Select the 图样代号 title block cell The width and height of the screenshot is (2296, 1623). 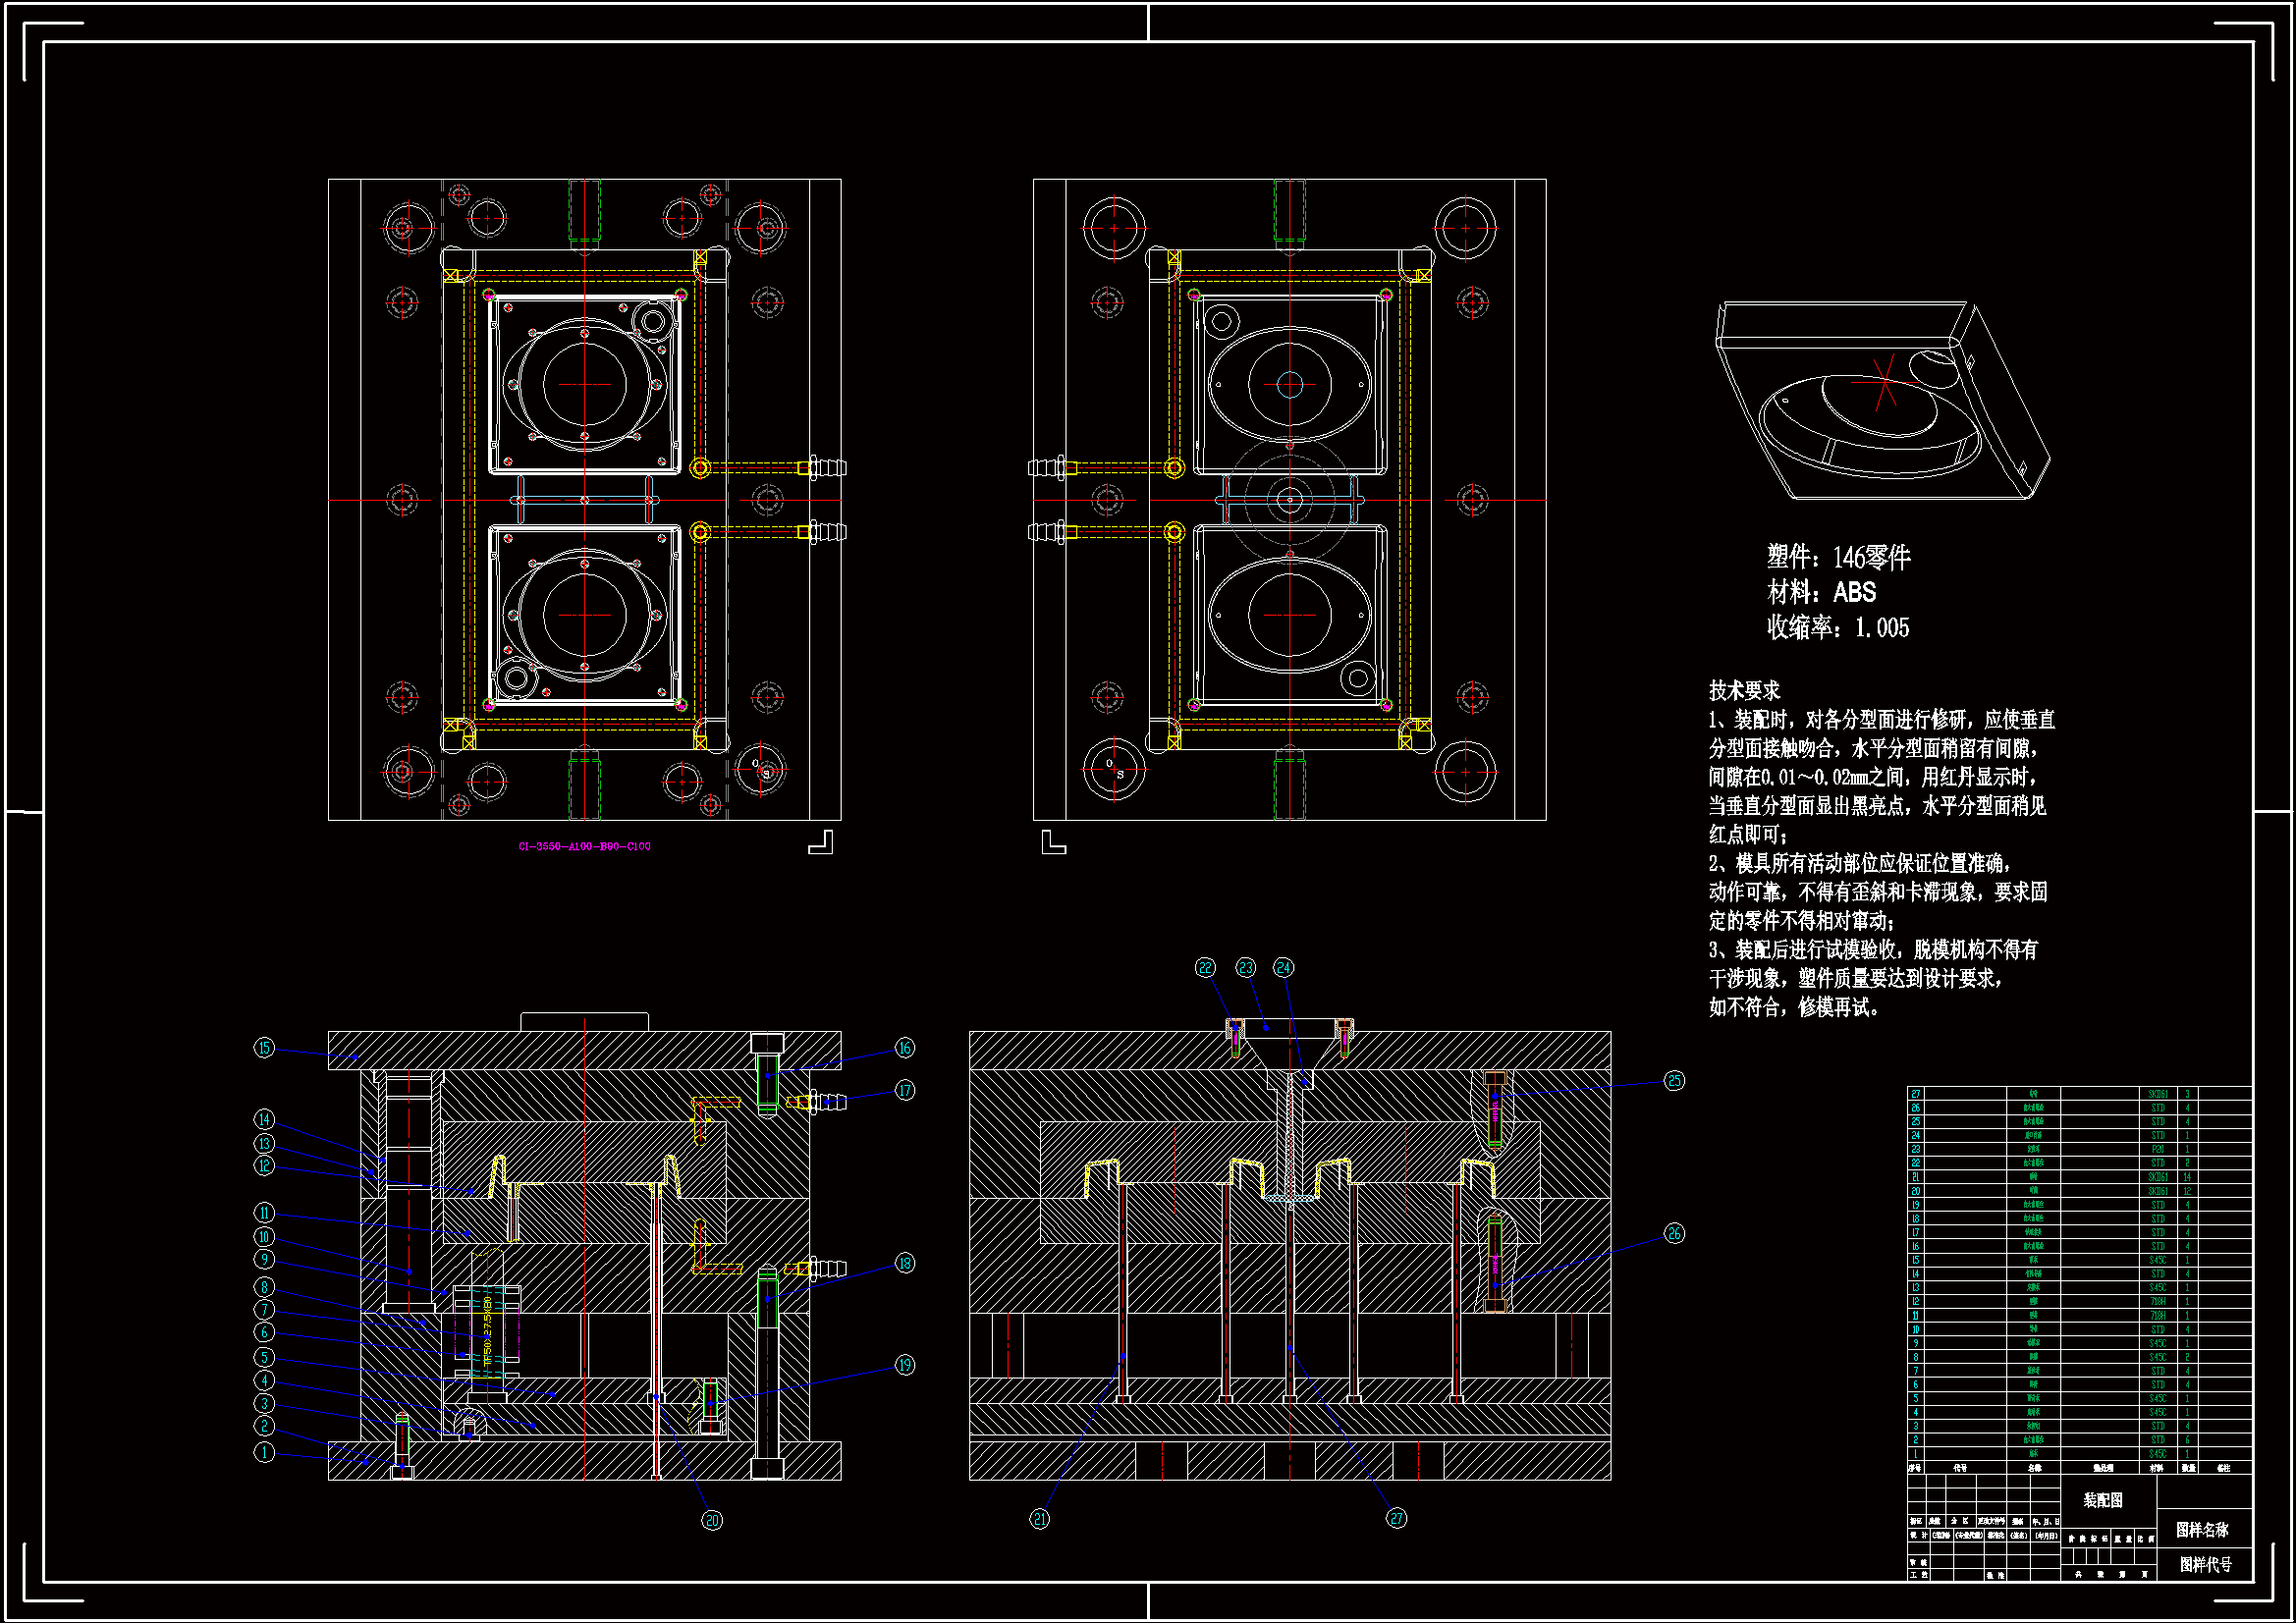pyautogui.click(x=2205, y=1564)
